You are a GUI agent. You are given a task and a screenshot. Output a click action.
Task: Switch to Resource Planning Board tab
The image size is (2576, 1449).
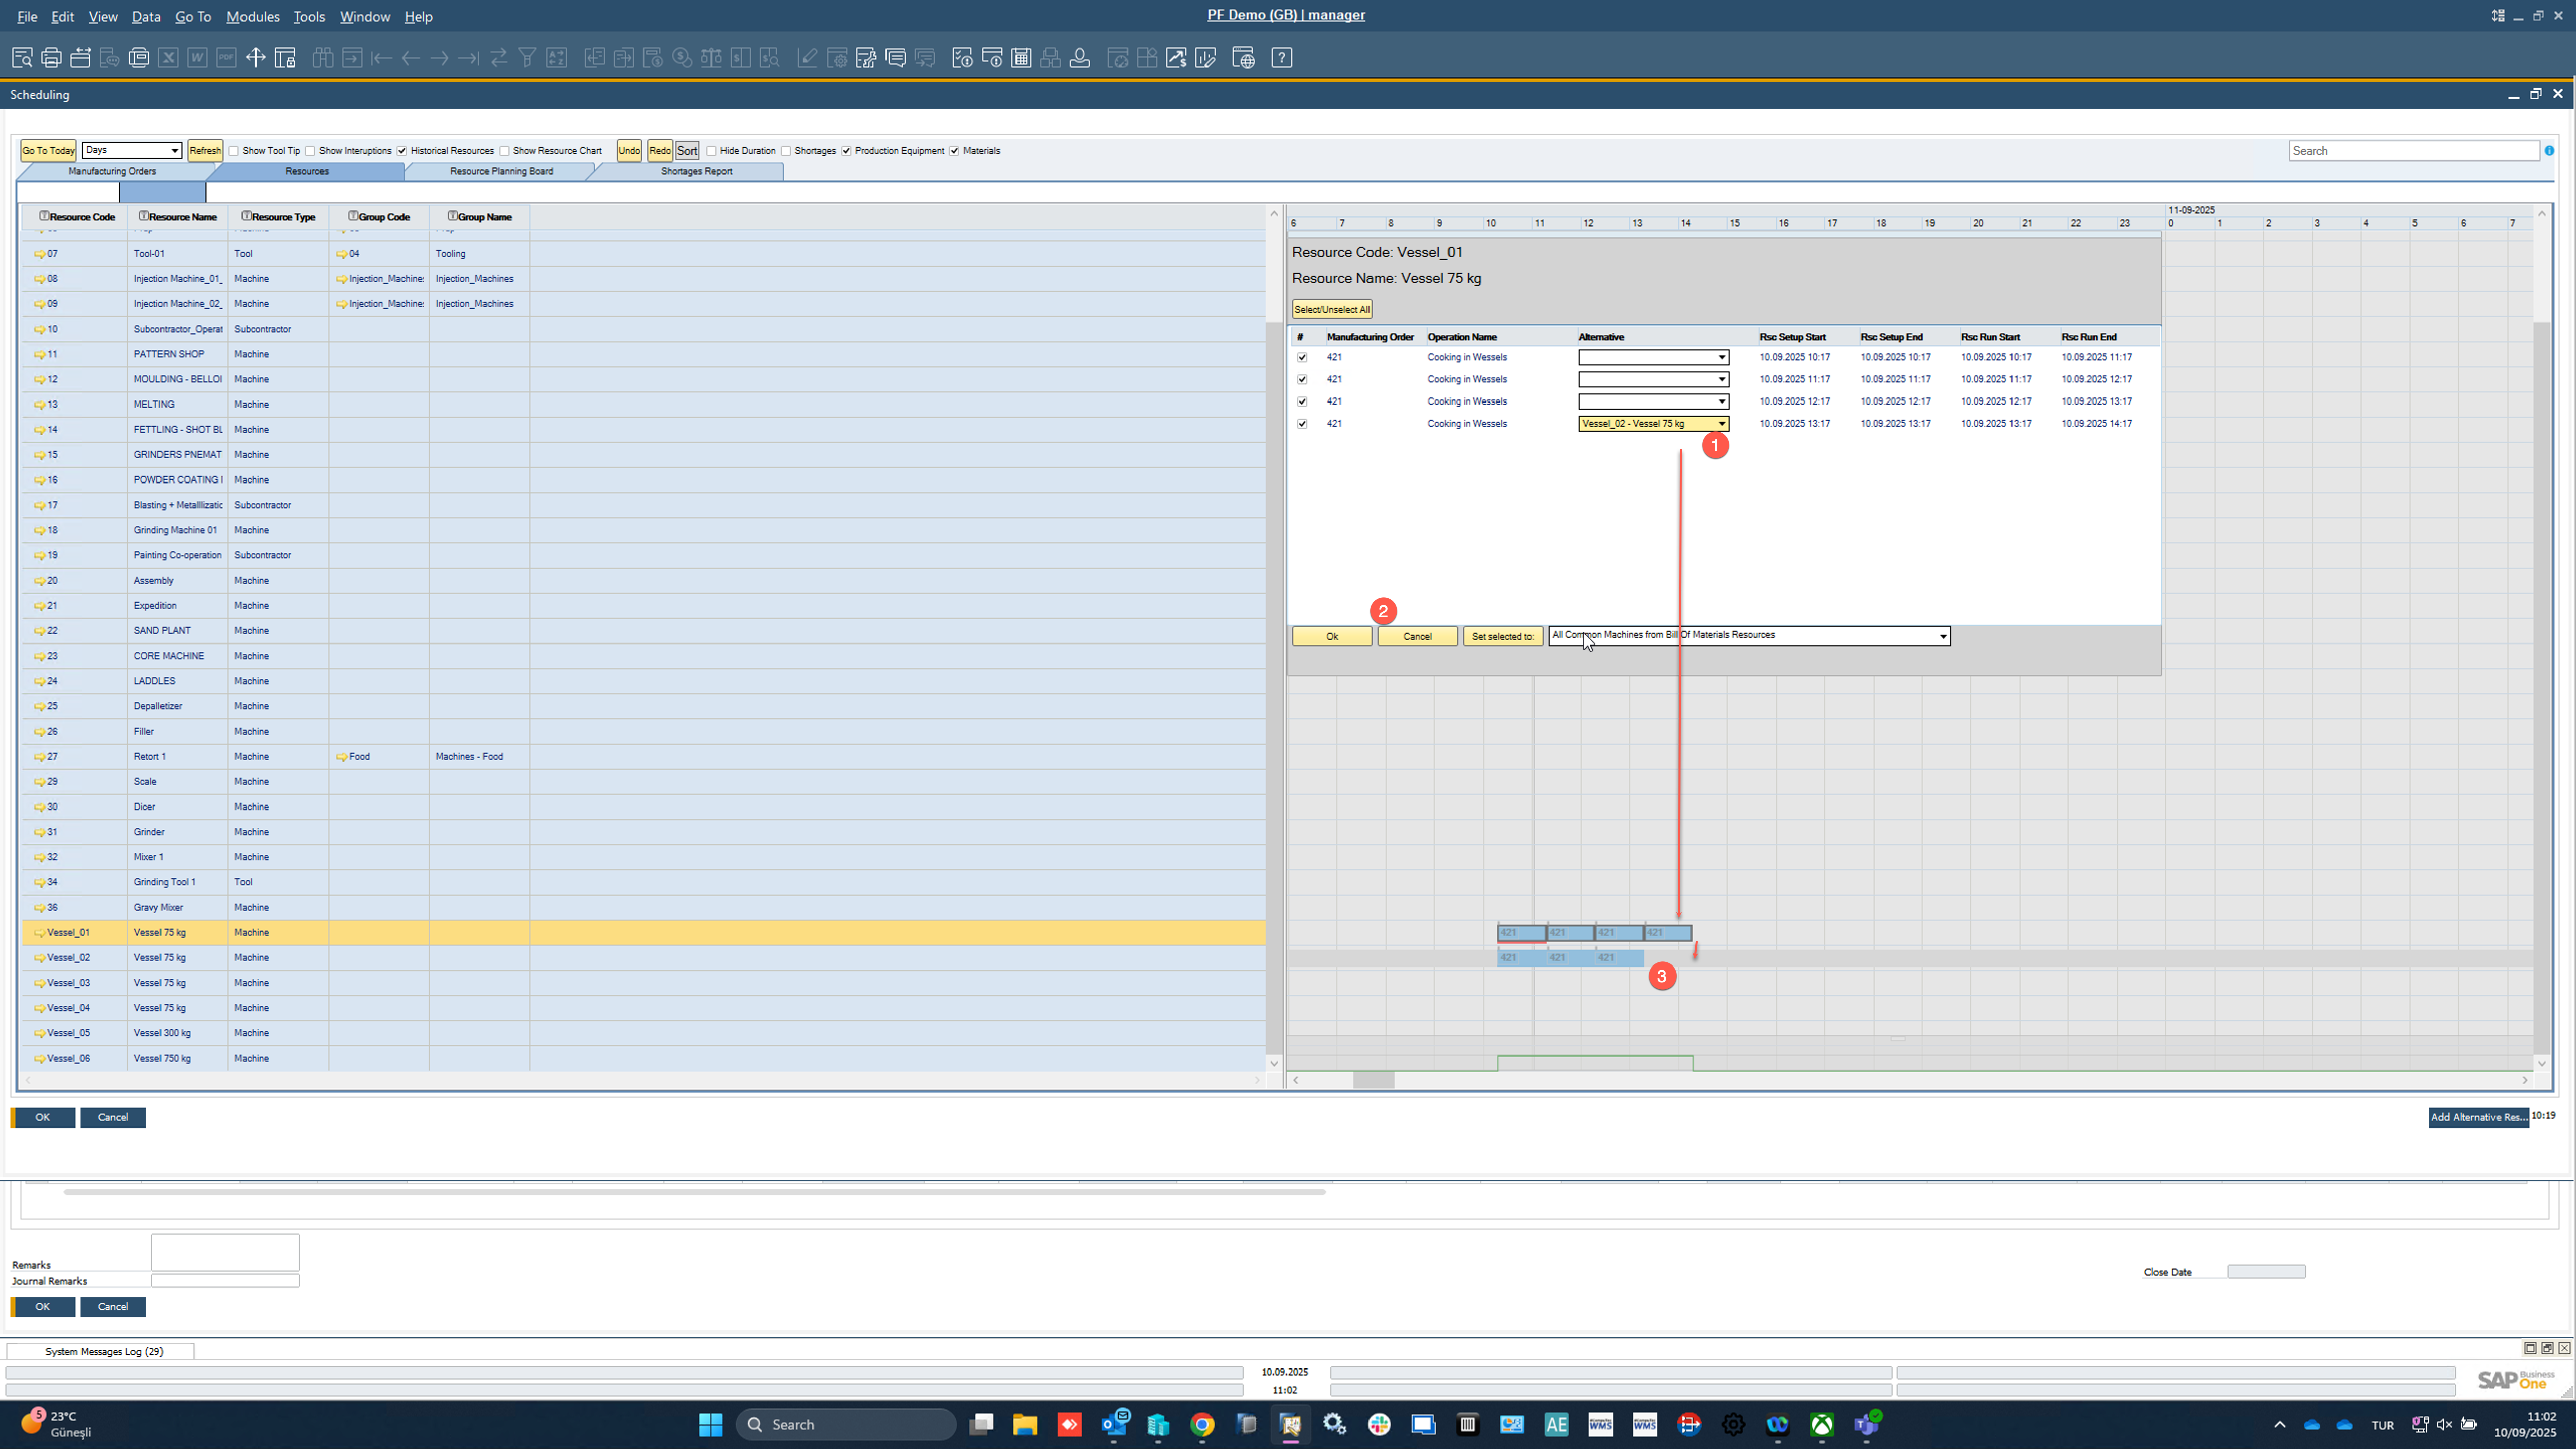click(501, 171)
